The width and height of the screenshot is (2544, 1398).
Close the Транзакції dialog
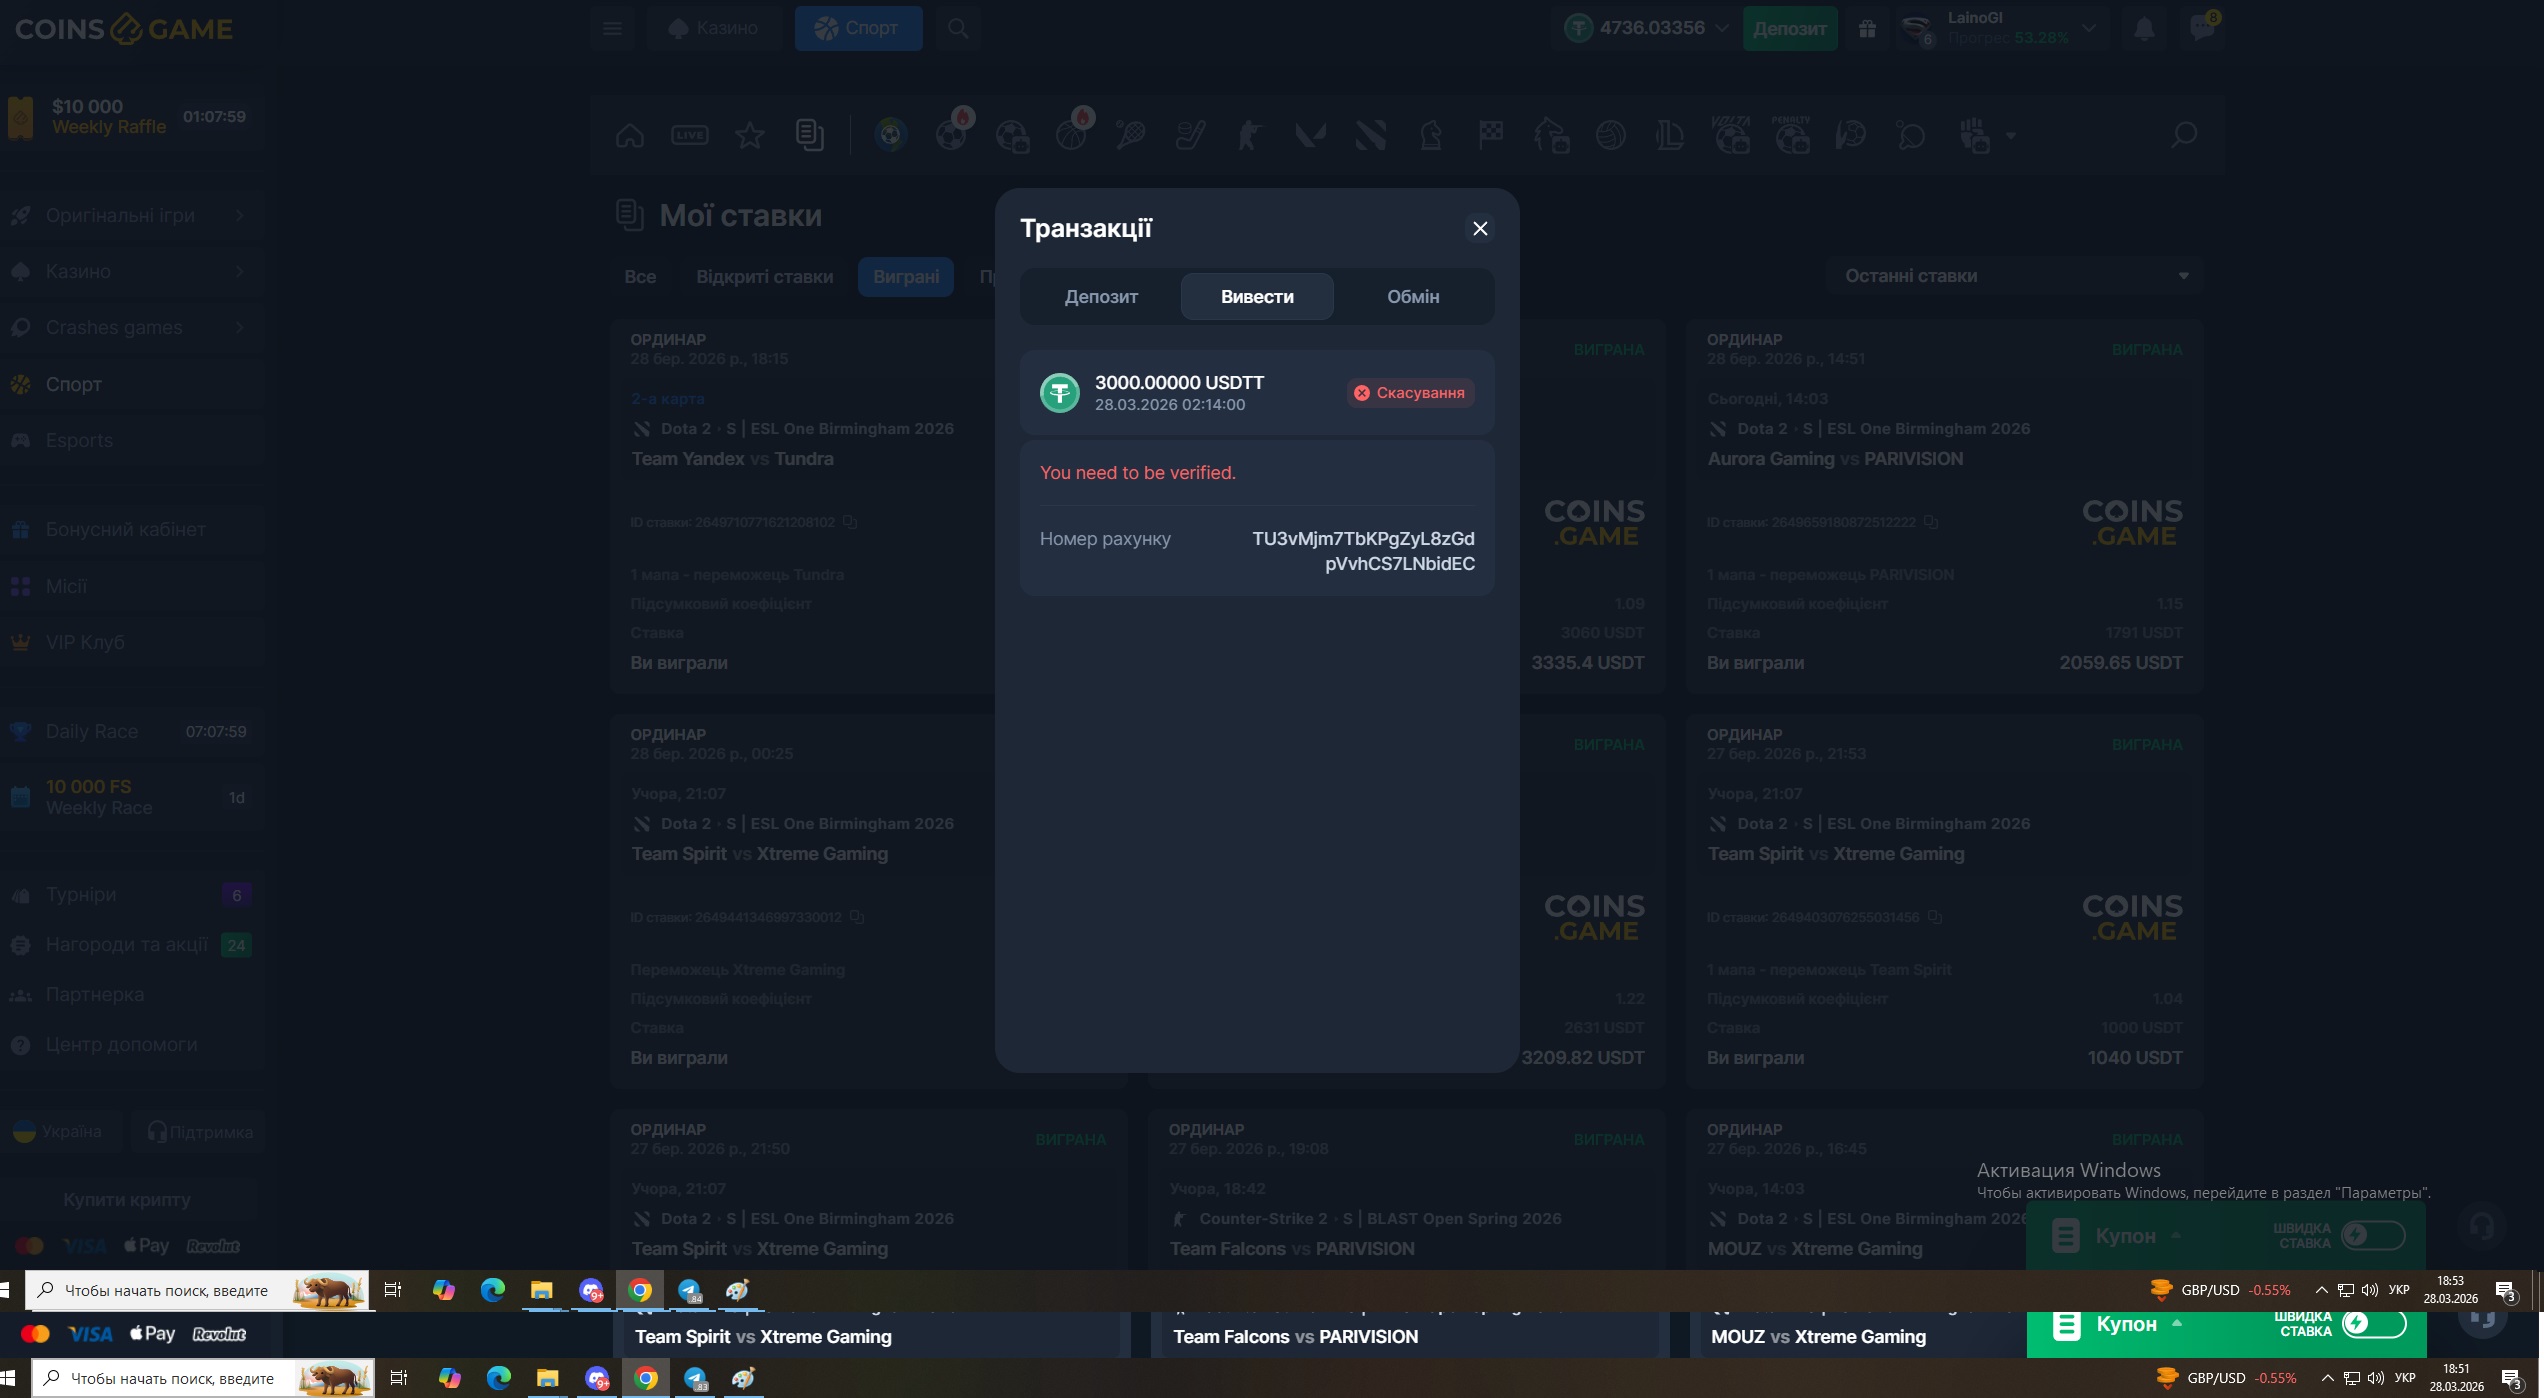click(1480, 229)
